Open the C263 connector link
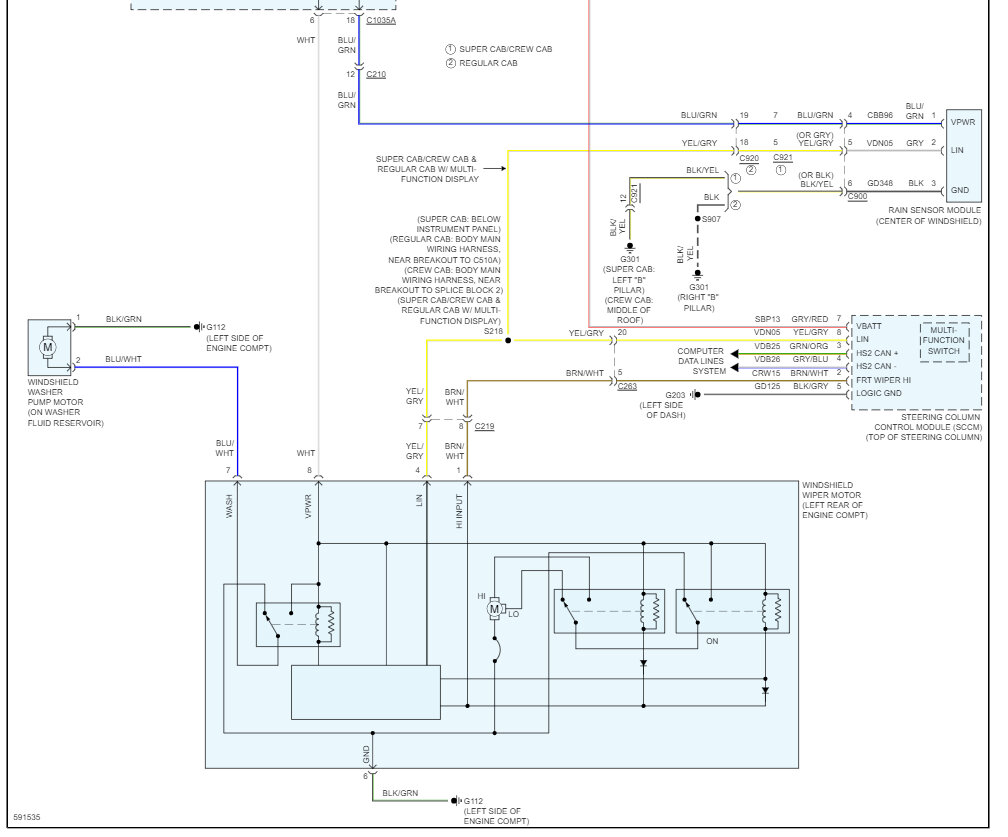Viewport: 1008px width, 837px height. tap(627, 385)
